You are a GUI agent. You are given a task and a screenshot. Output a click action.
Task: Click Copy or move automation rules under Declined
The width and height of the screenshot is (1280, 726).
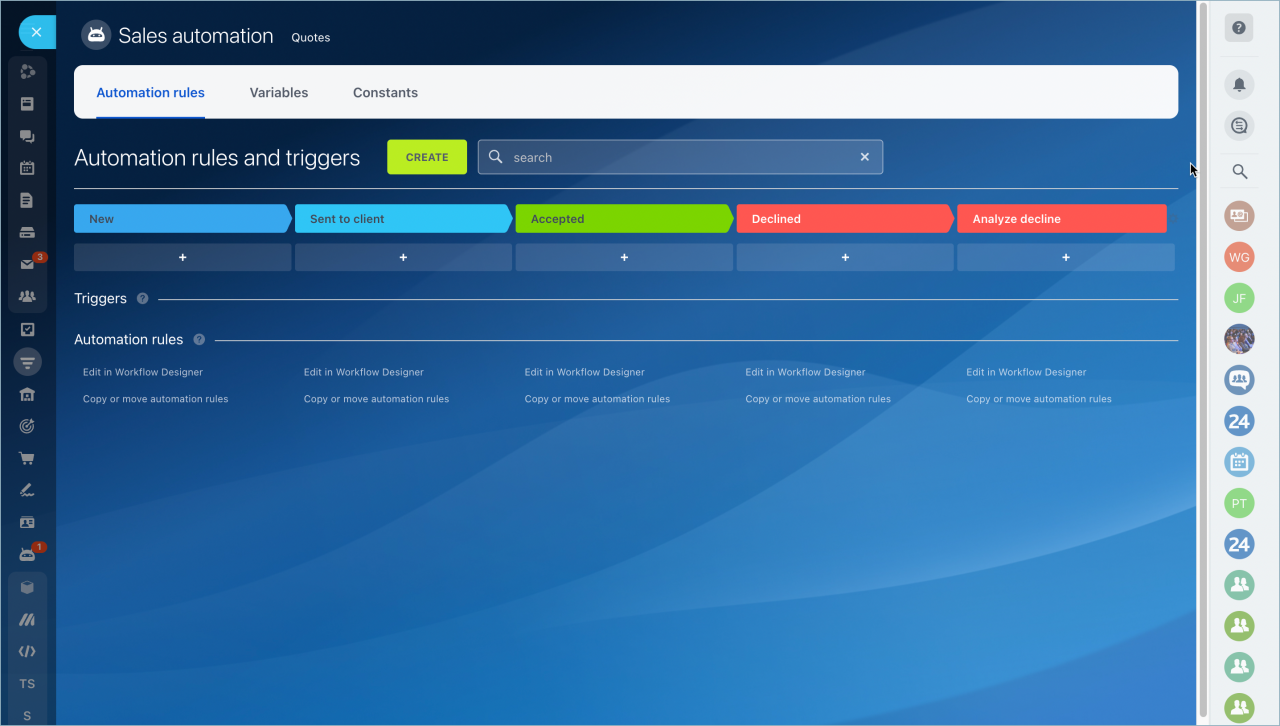coord(818,399)
